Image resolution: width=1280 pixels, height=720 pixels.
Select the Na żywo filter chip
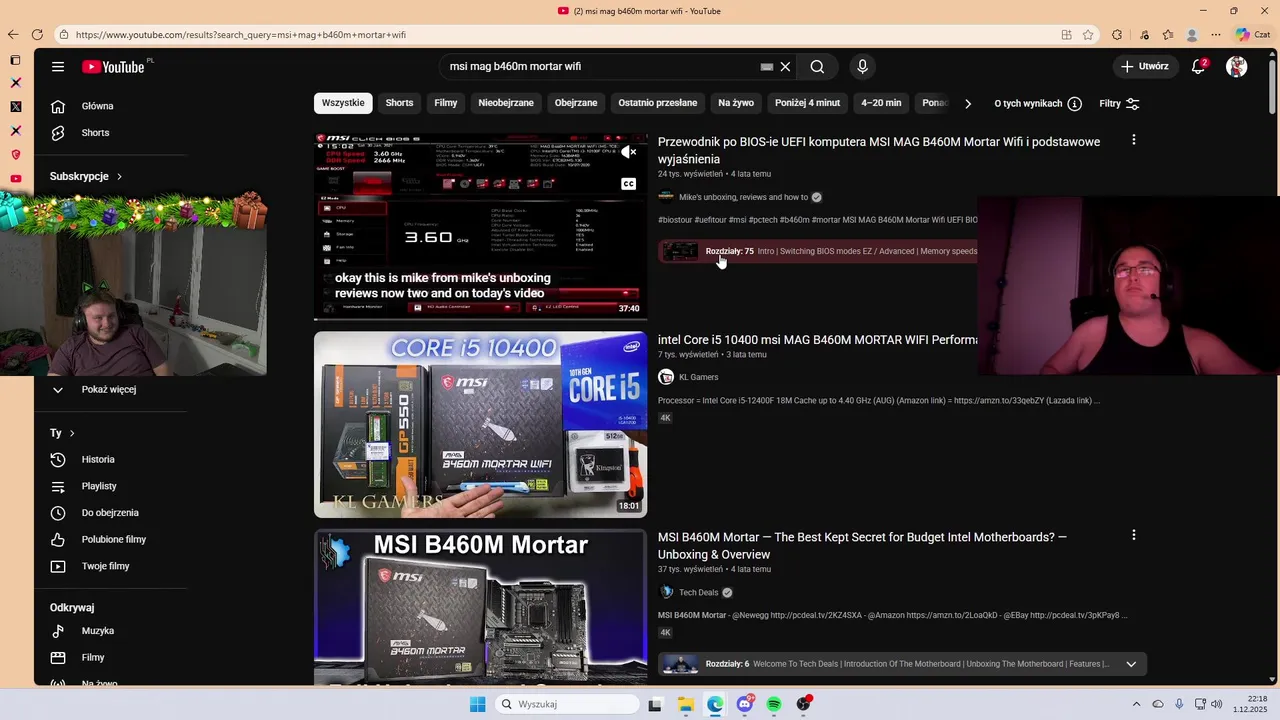tap(736, 103)
